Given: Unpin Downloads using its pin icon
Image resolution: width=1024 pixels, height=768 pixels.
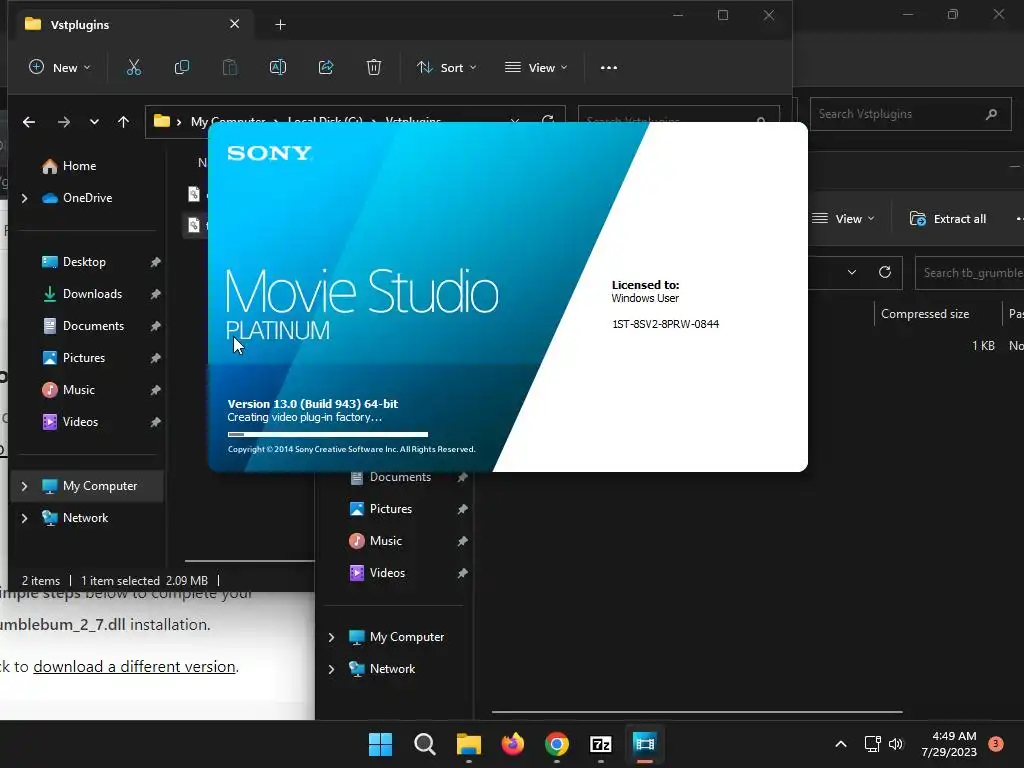Looking at the screenshot, I should click(x=155, y=294).
